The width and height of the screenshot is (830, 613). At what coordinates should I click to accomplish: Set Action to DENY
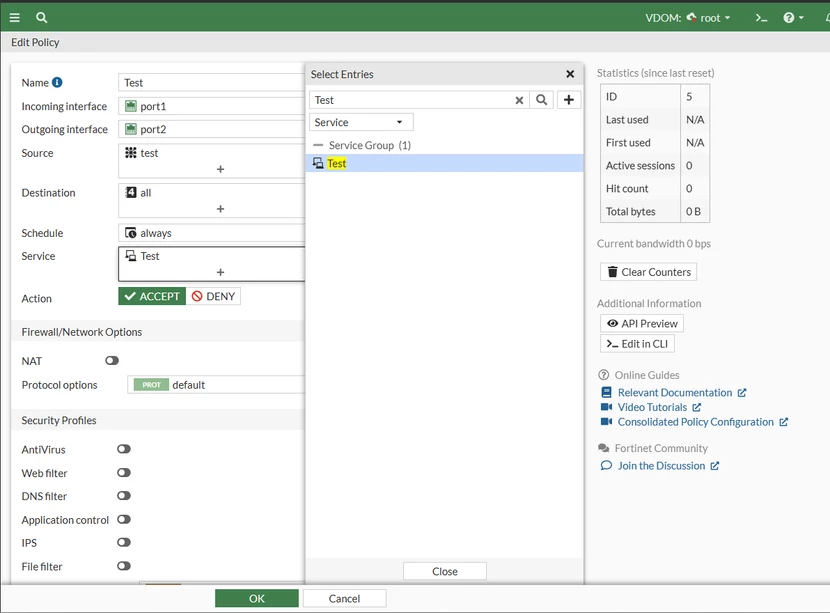(x=213, y=296)
